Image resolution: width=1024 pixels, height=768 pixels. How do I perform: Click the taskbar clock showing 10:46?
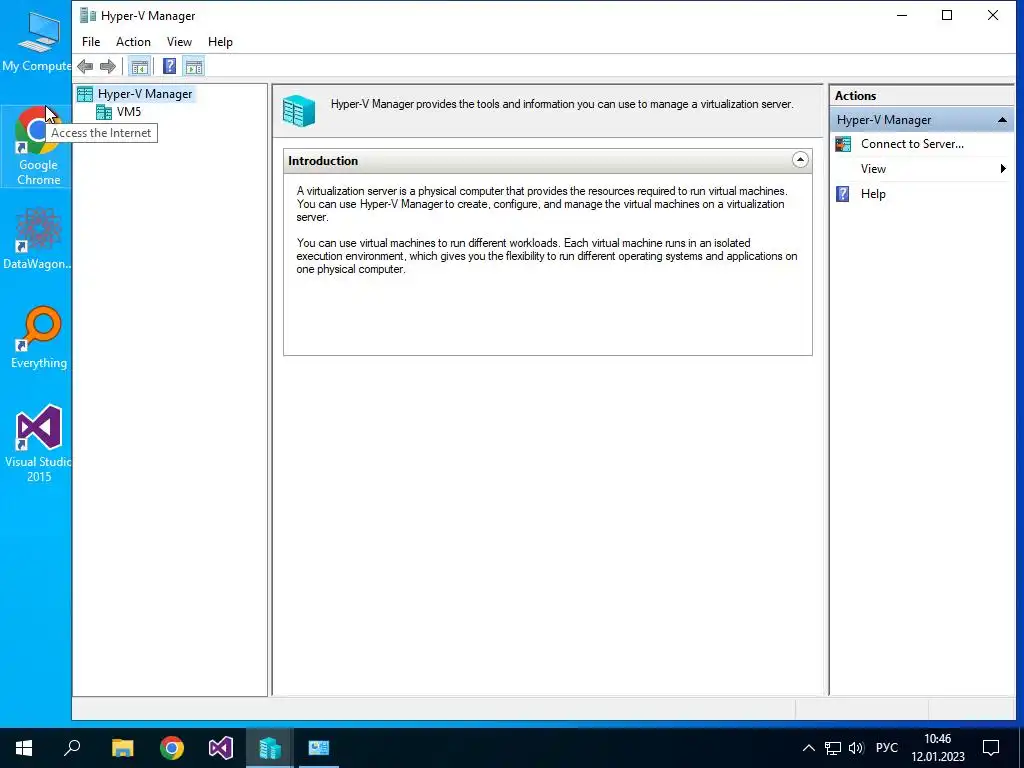tap(938, 748)
